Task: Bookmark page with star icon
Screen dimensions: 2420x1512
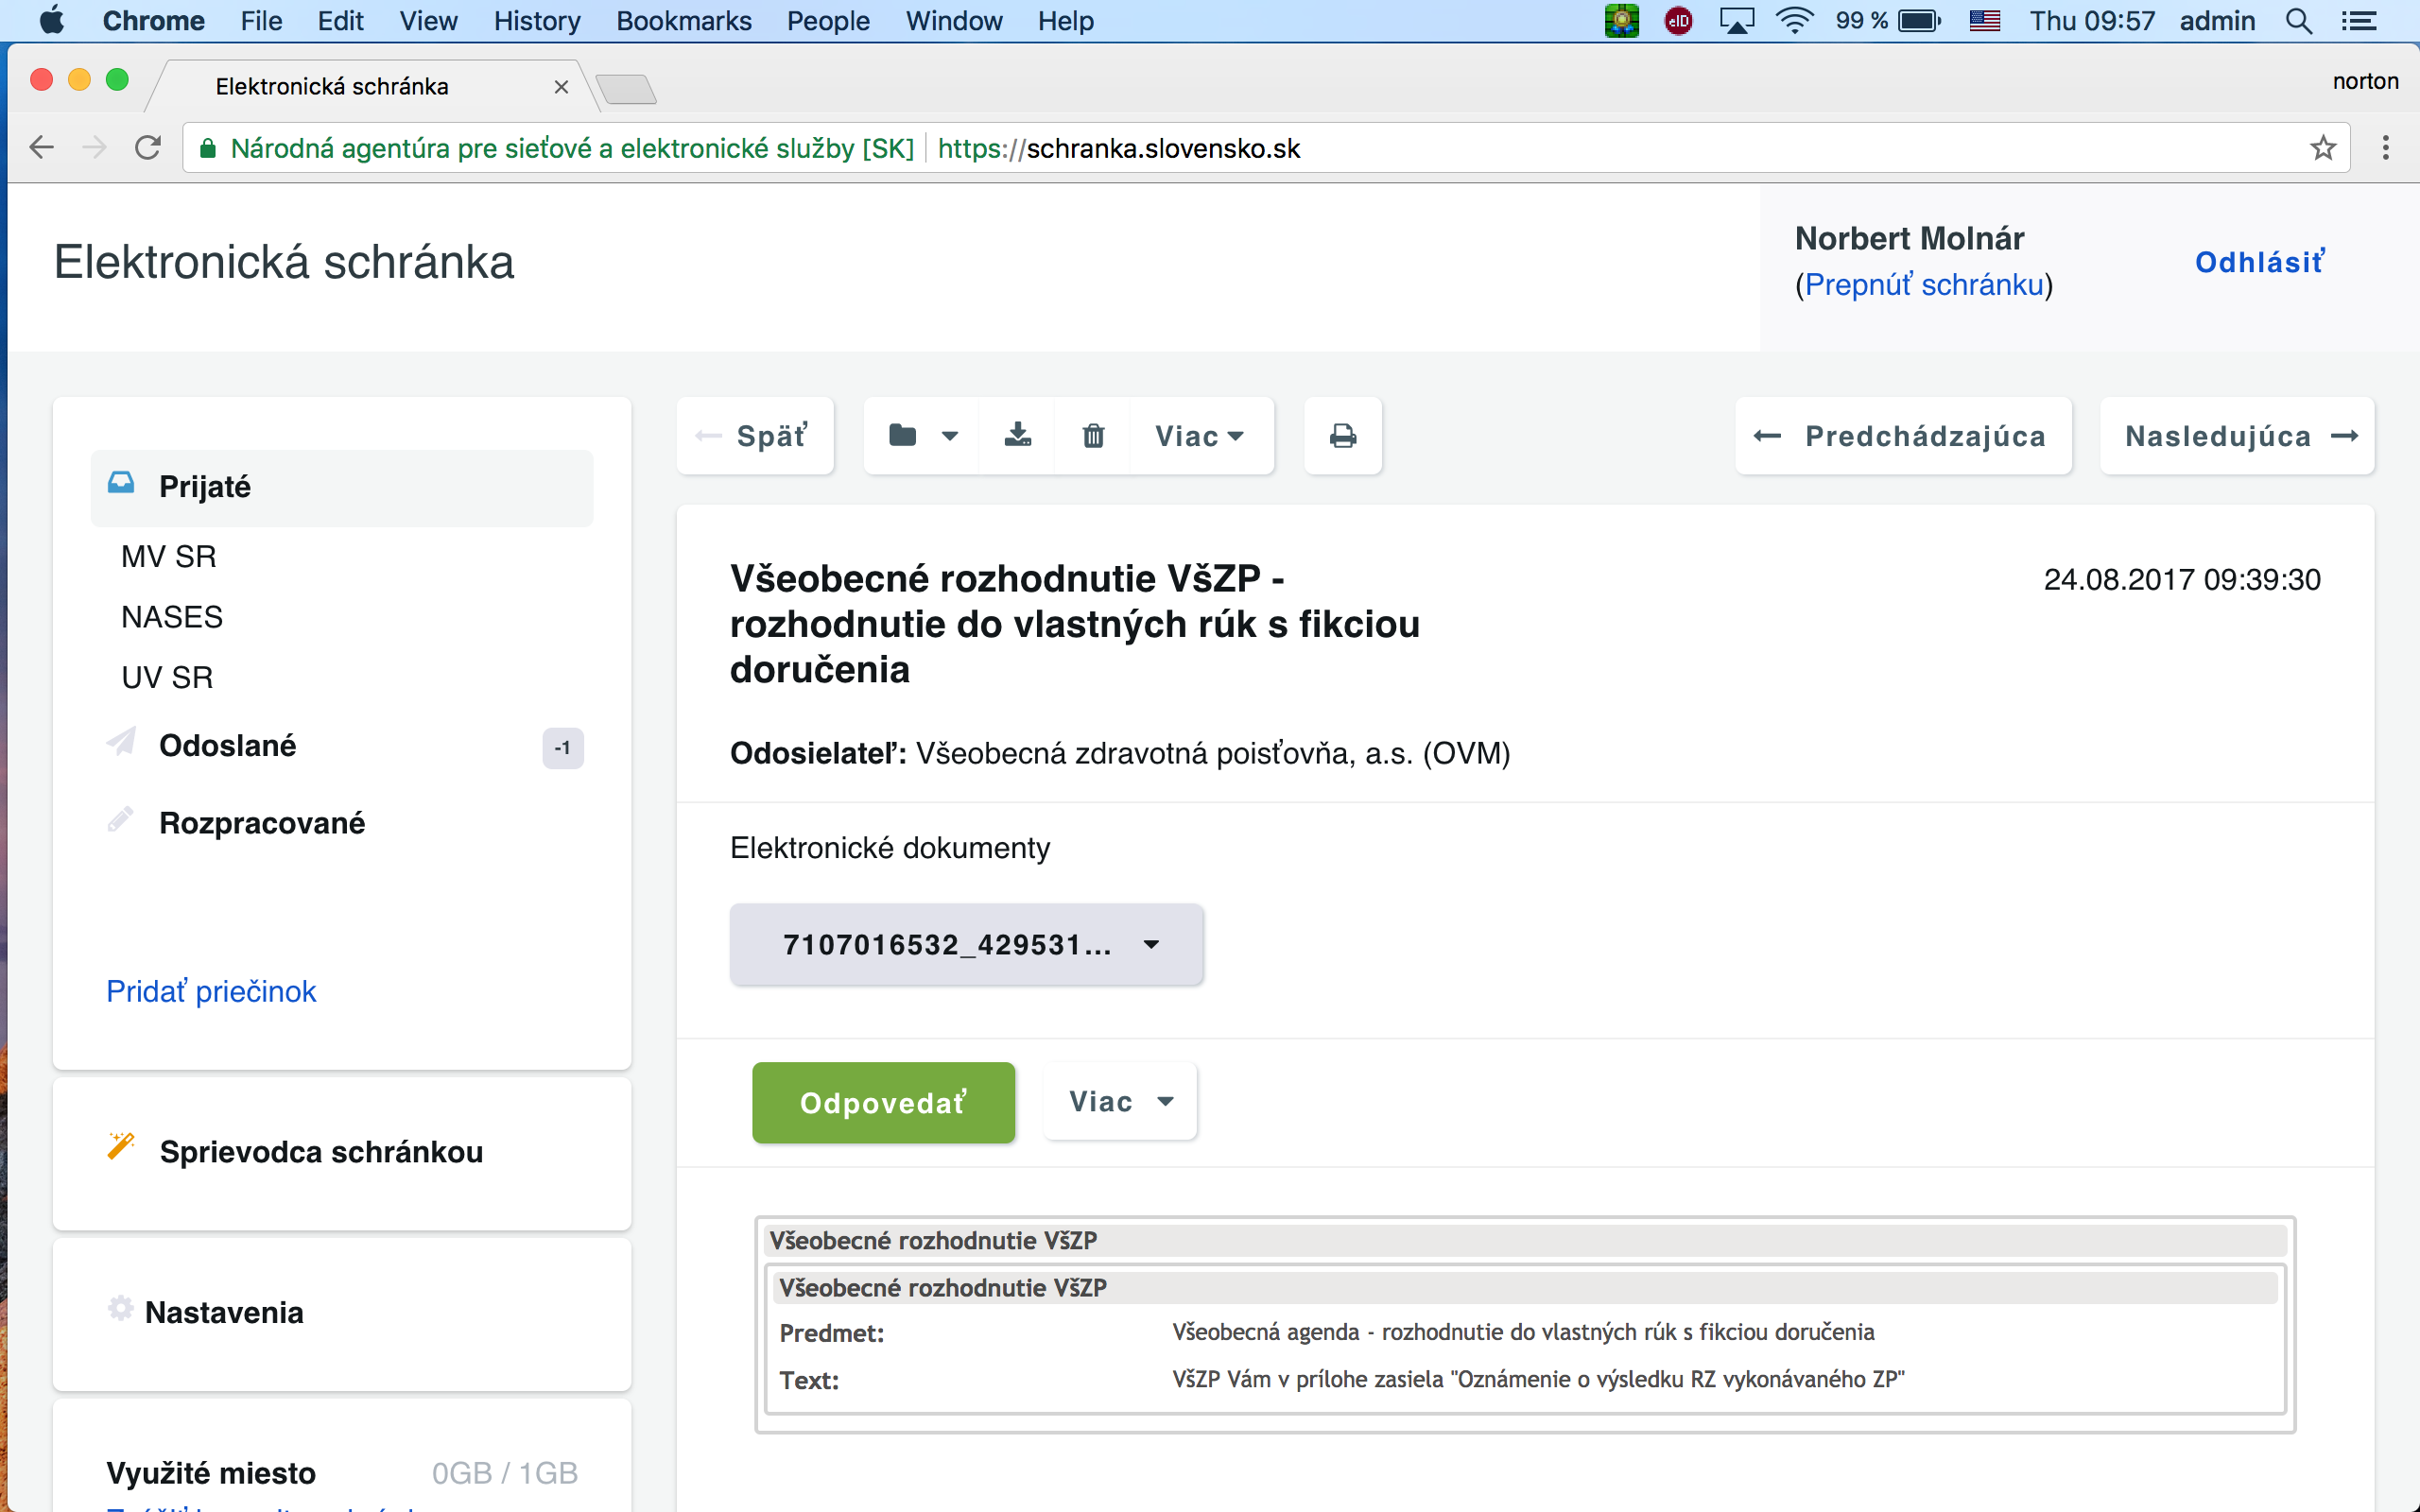Action: tap(2322, 148)
